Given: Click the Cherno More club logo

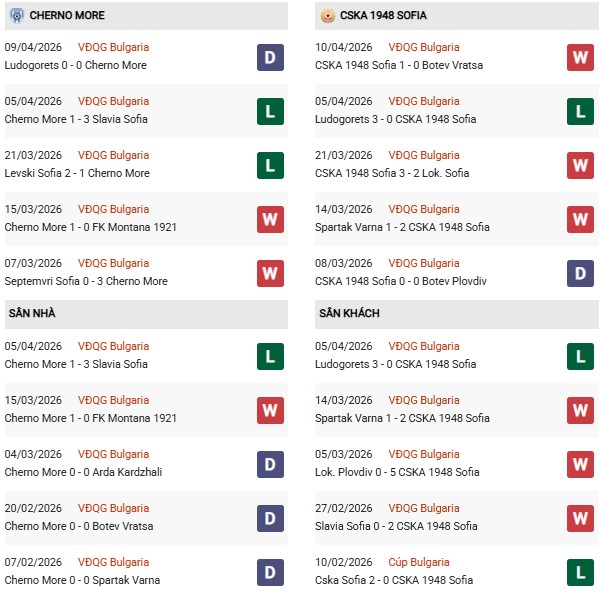Looking at the screenshot, I should (x=16, y=16).
